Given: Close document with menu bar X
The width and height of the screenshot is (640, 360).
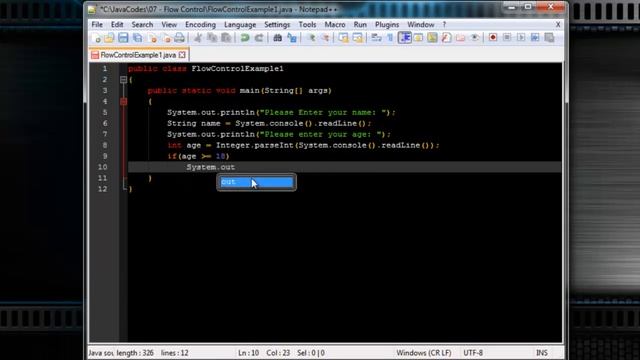Looking at the screenshot, I should coord(558,24).
